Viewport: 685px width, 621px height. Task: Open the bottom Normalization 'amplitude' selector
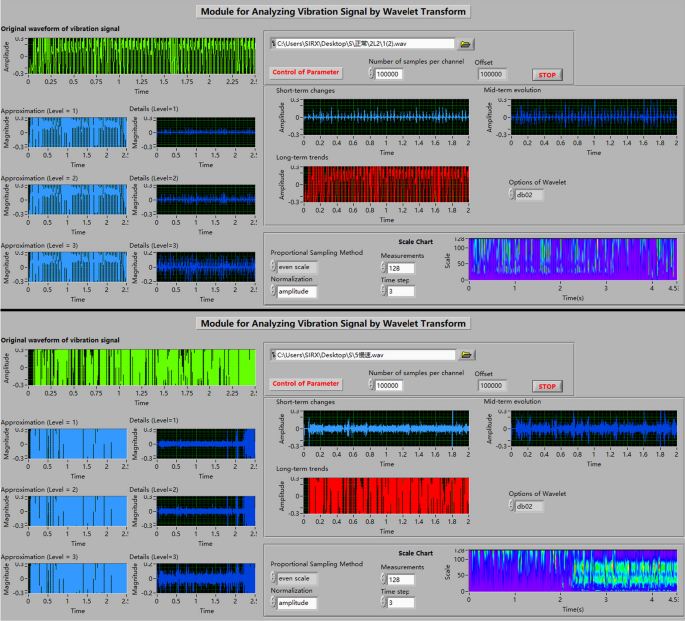296,603
